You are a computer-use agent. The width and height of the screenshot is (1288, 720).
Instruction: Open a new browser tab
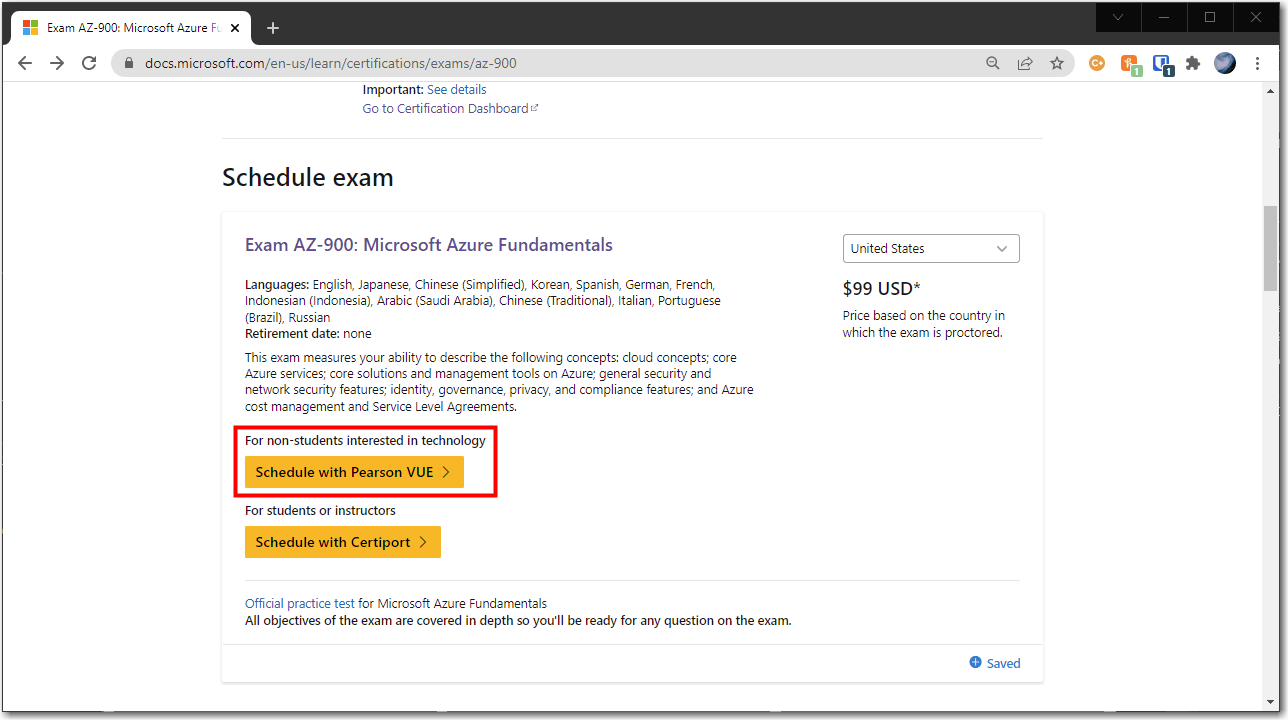pyautogui.click(x=273, y=28)
